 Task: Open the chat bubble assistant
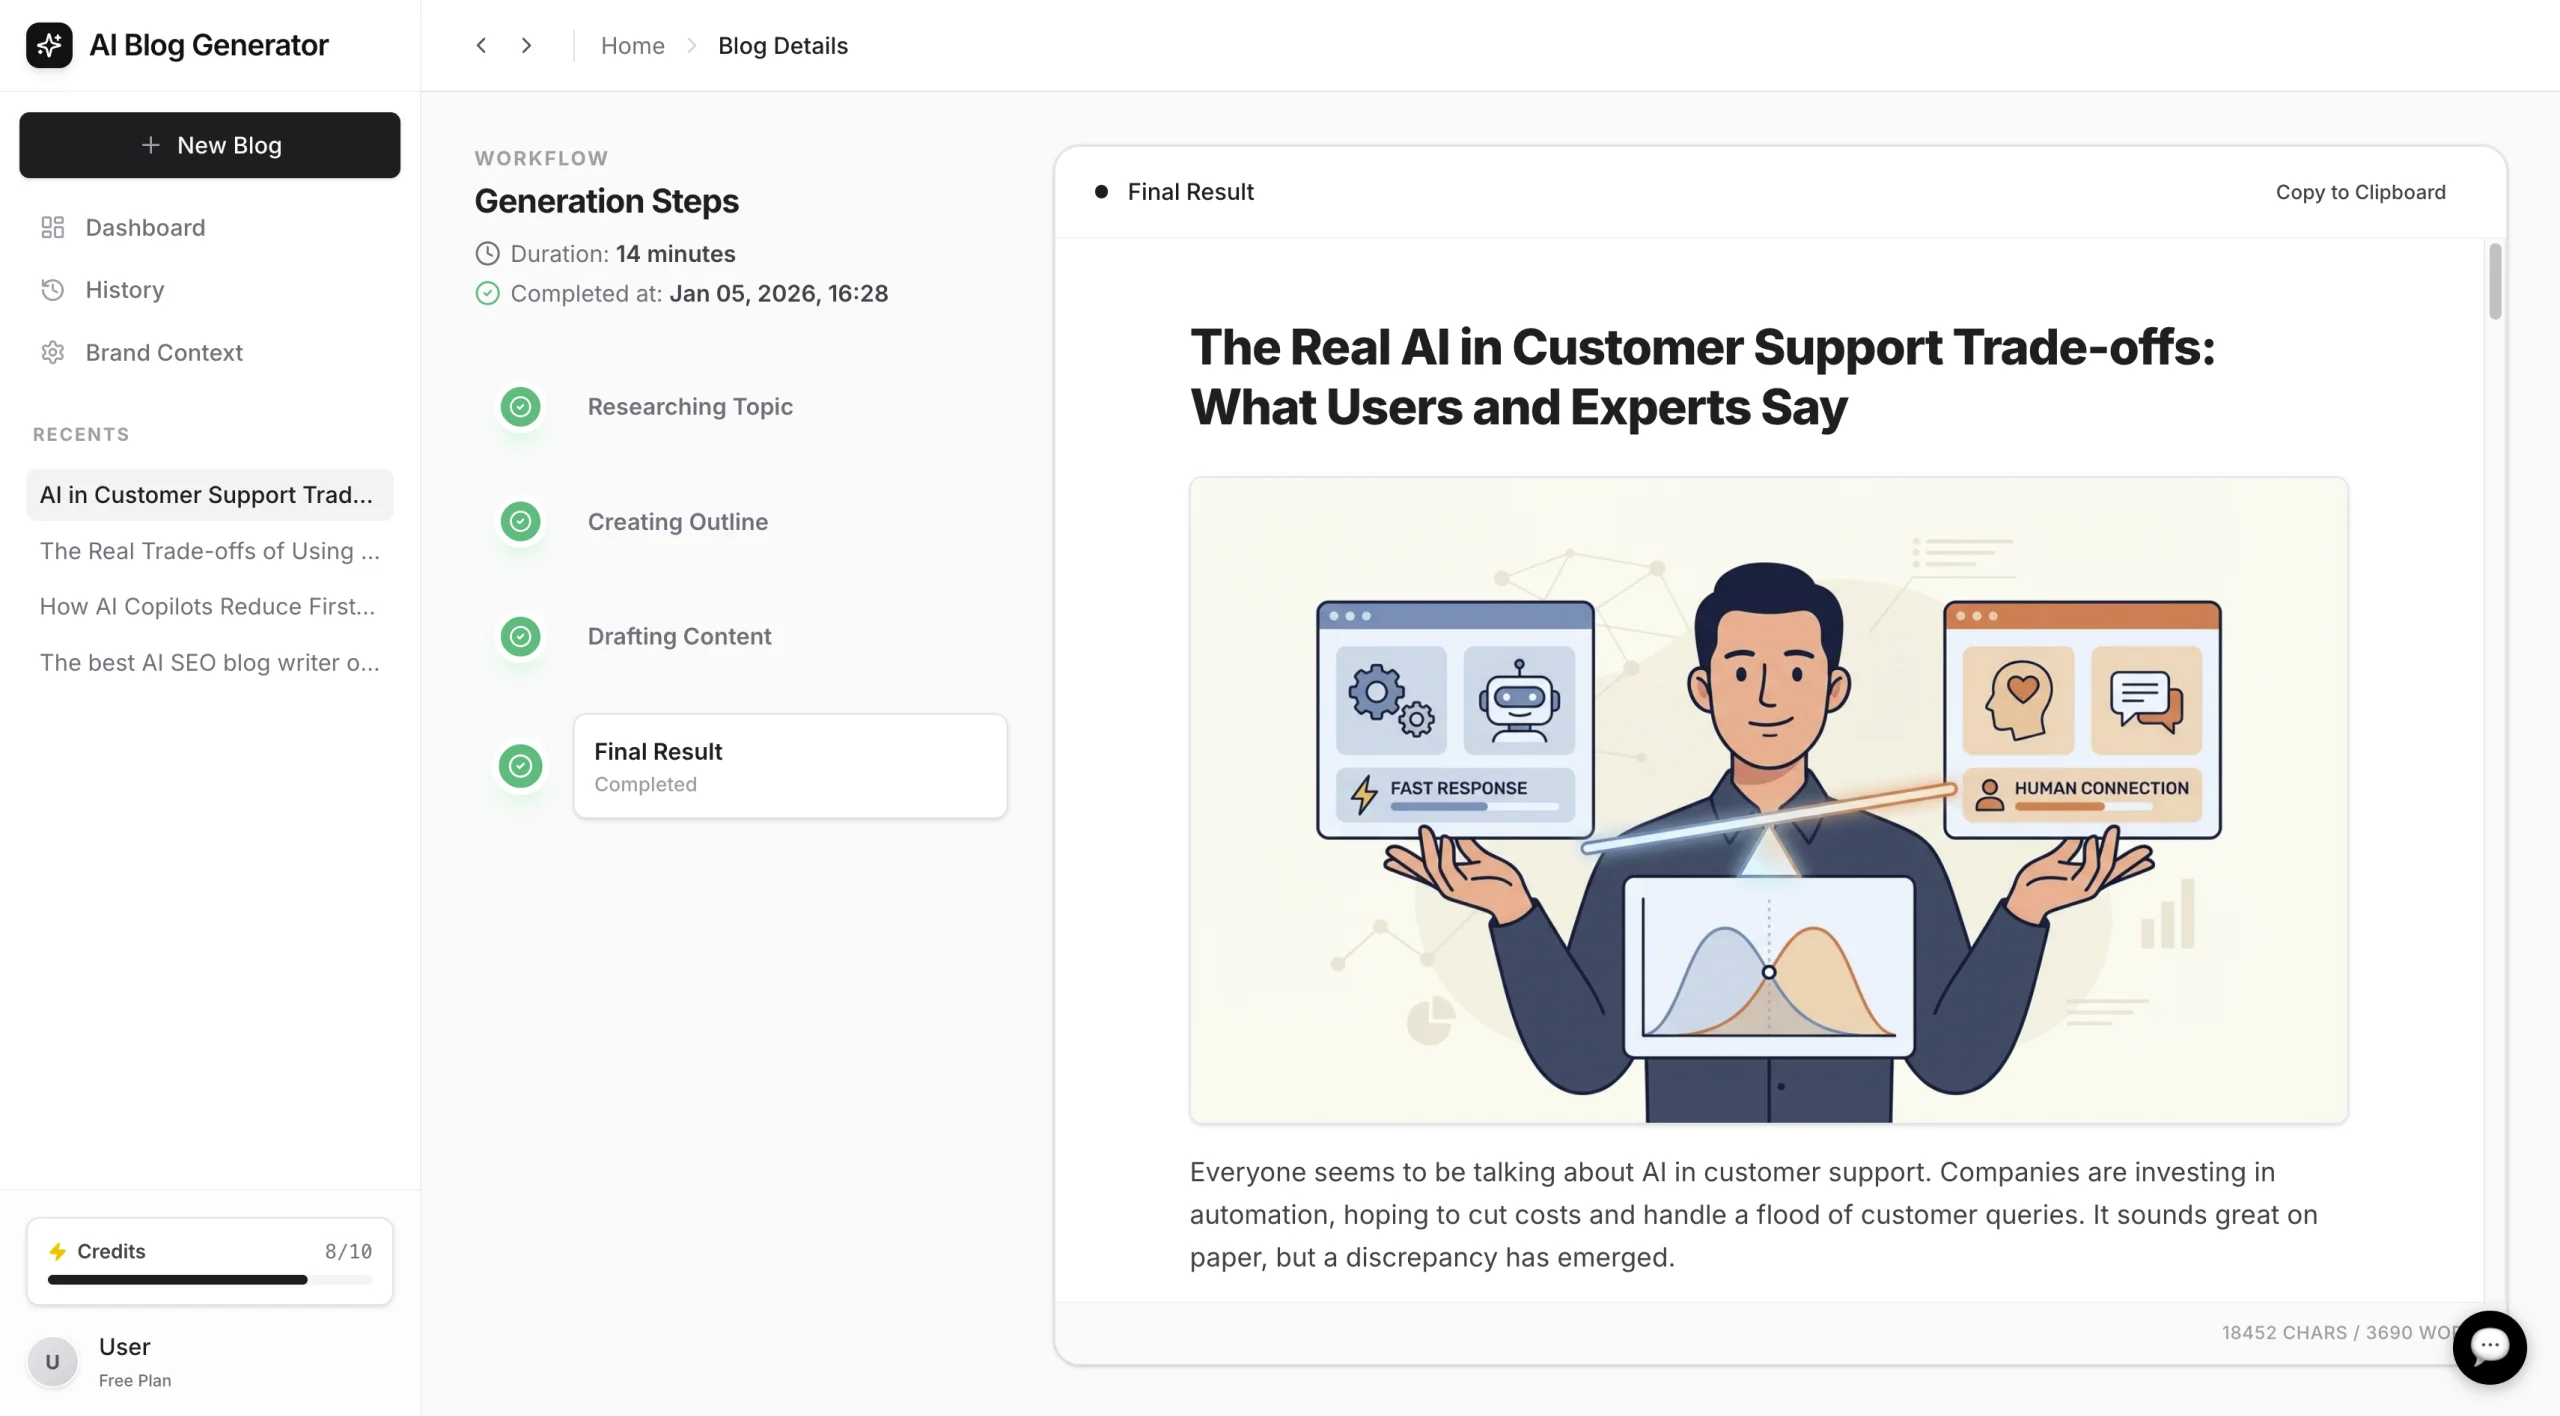coord(2490,1347)
